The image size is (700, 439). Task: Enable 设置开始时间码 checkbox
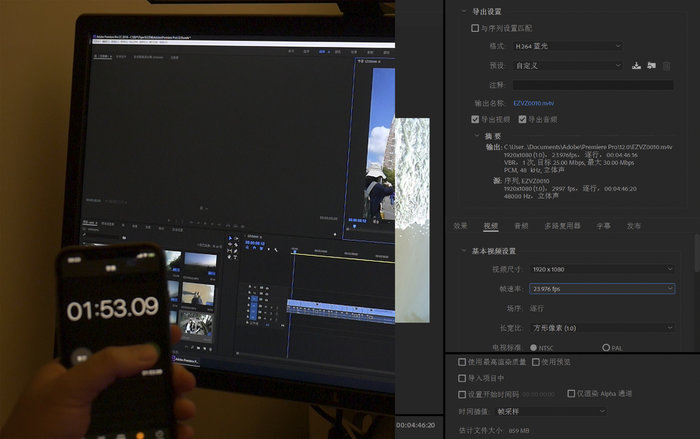pos(462,394)
